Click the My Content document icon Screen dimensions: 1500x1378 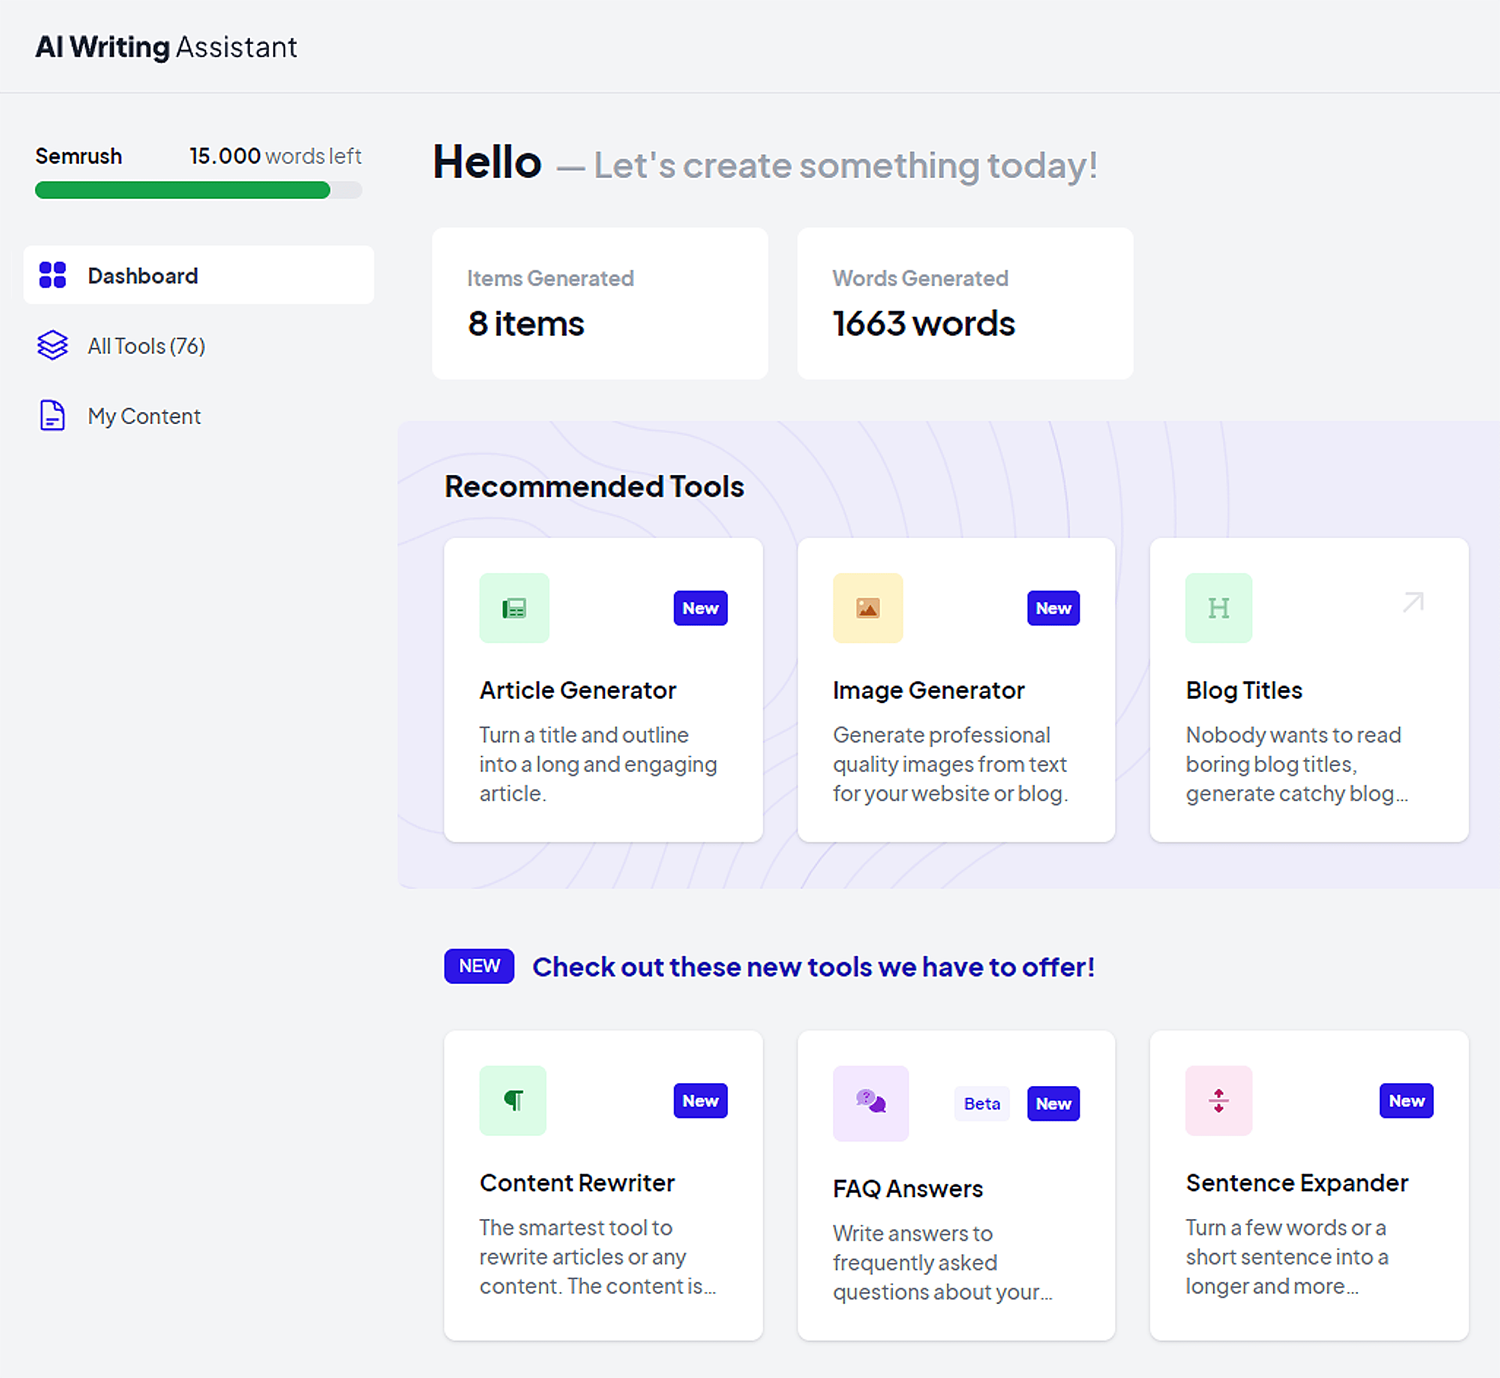click(x=52, y=415)
